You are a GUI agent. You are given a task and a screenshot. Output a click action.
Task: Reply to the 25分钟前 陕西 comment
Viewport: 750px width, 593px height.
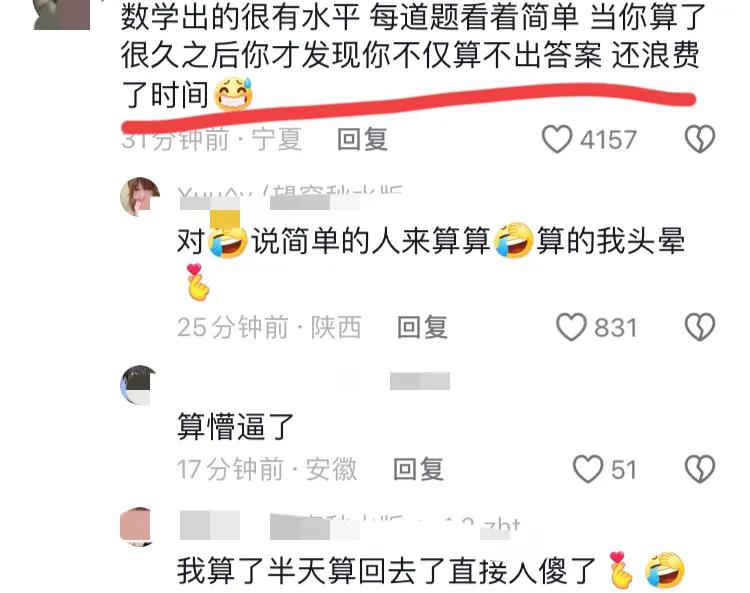(422, 327)
